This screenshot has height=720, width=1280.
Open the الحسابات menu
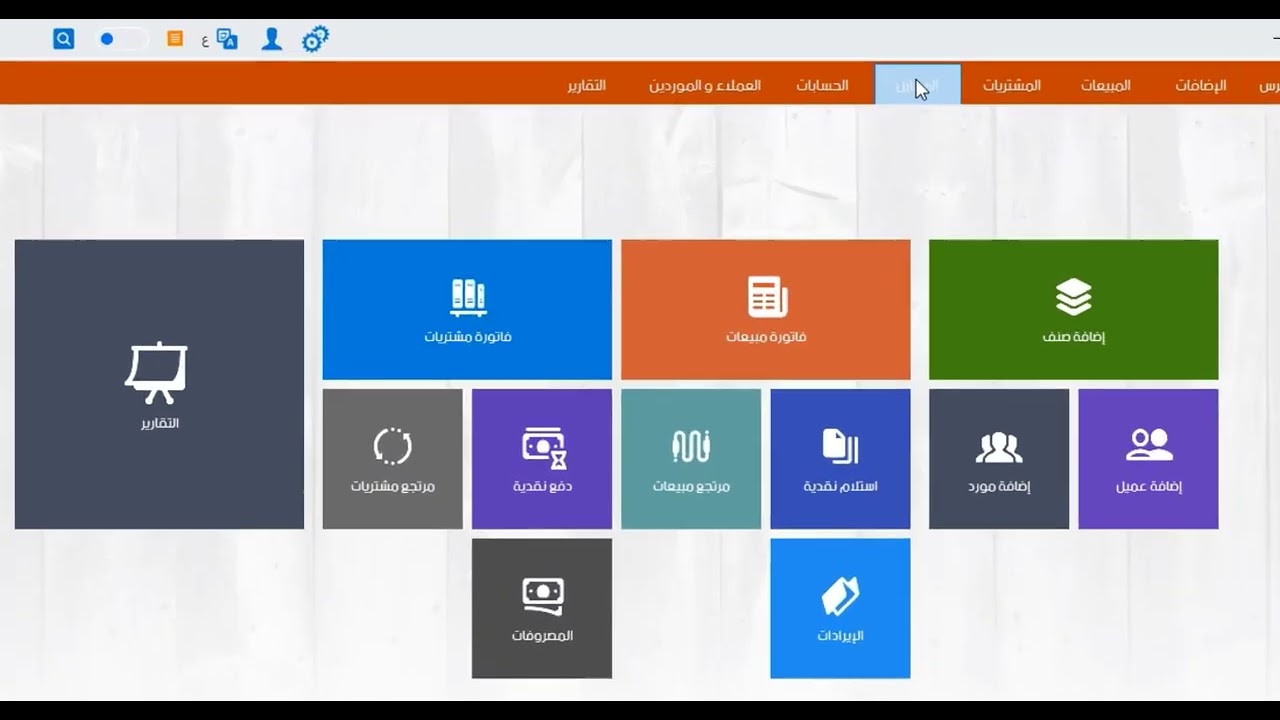(822, 85)
